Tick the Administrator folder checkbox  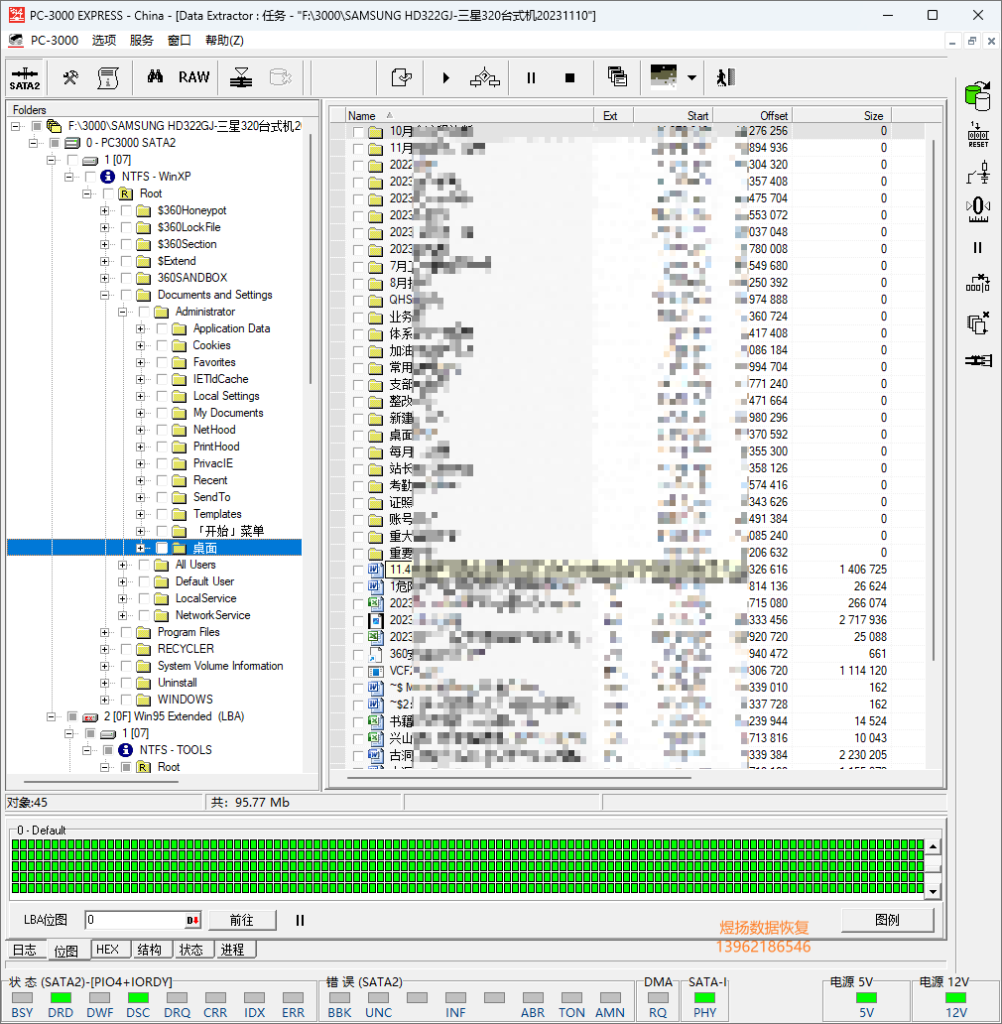click(x=144, y=312)
